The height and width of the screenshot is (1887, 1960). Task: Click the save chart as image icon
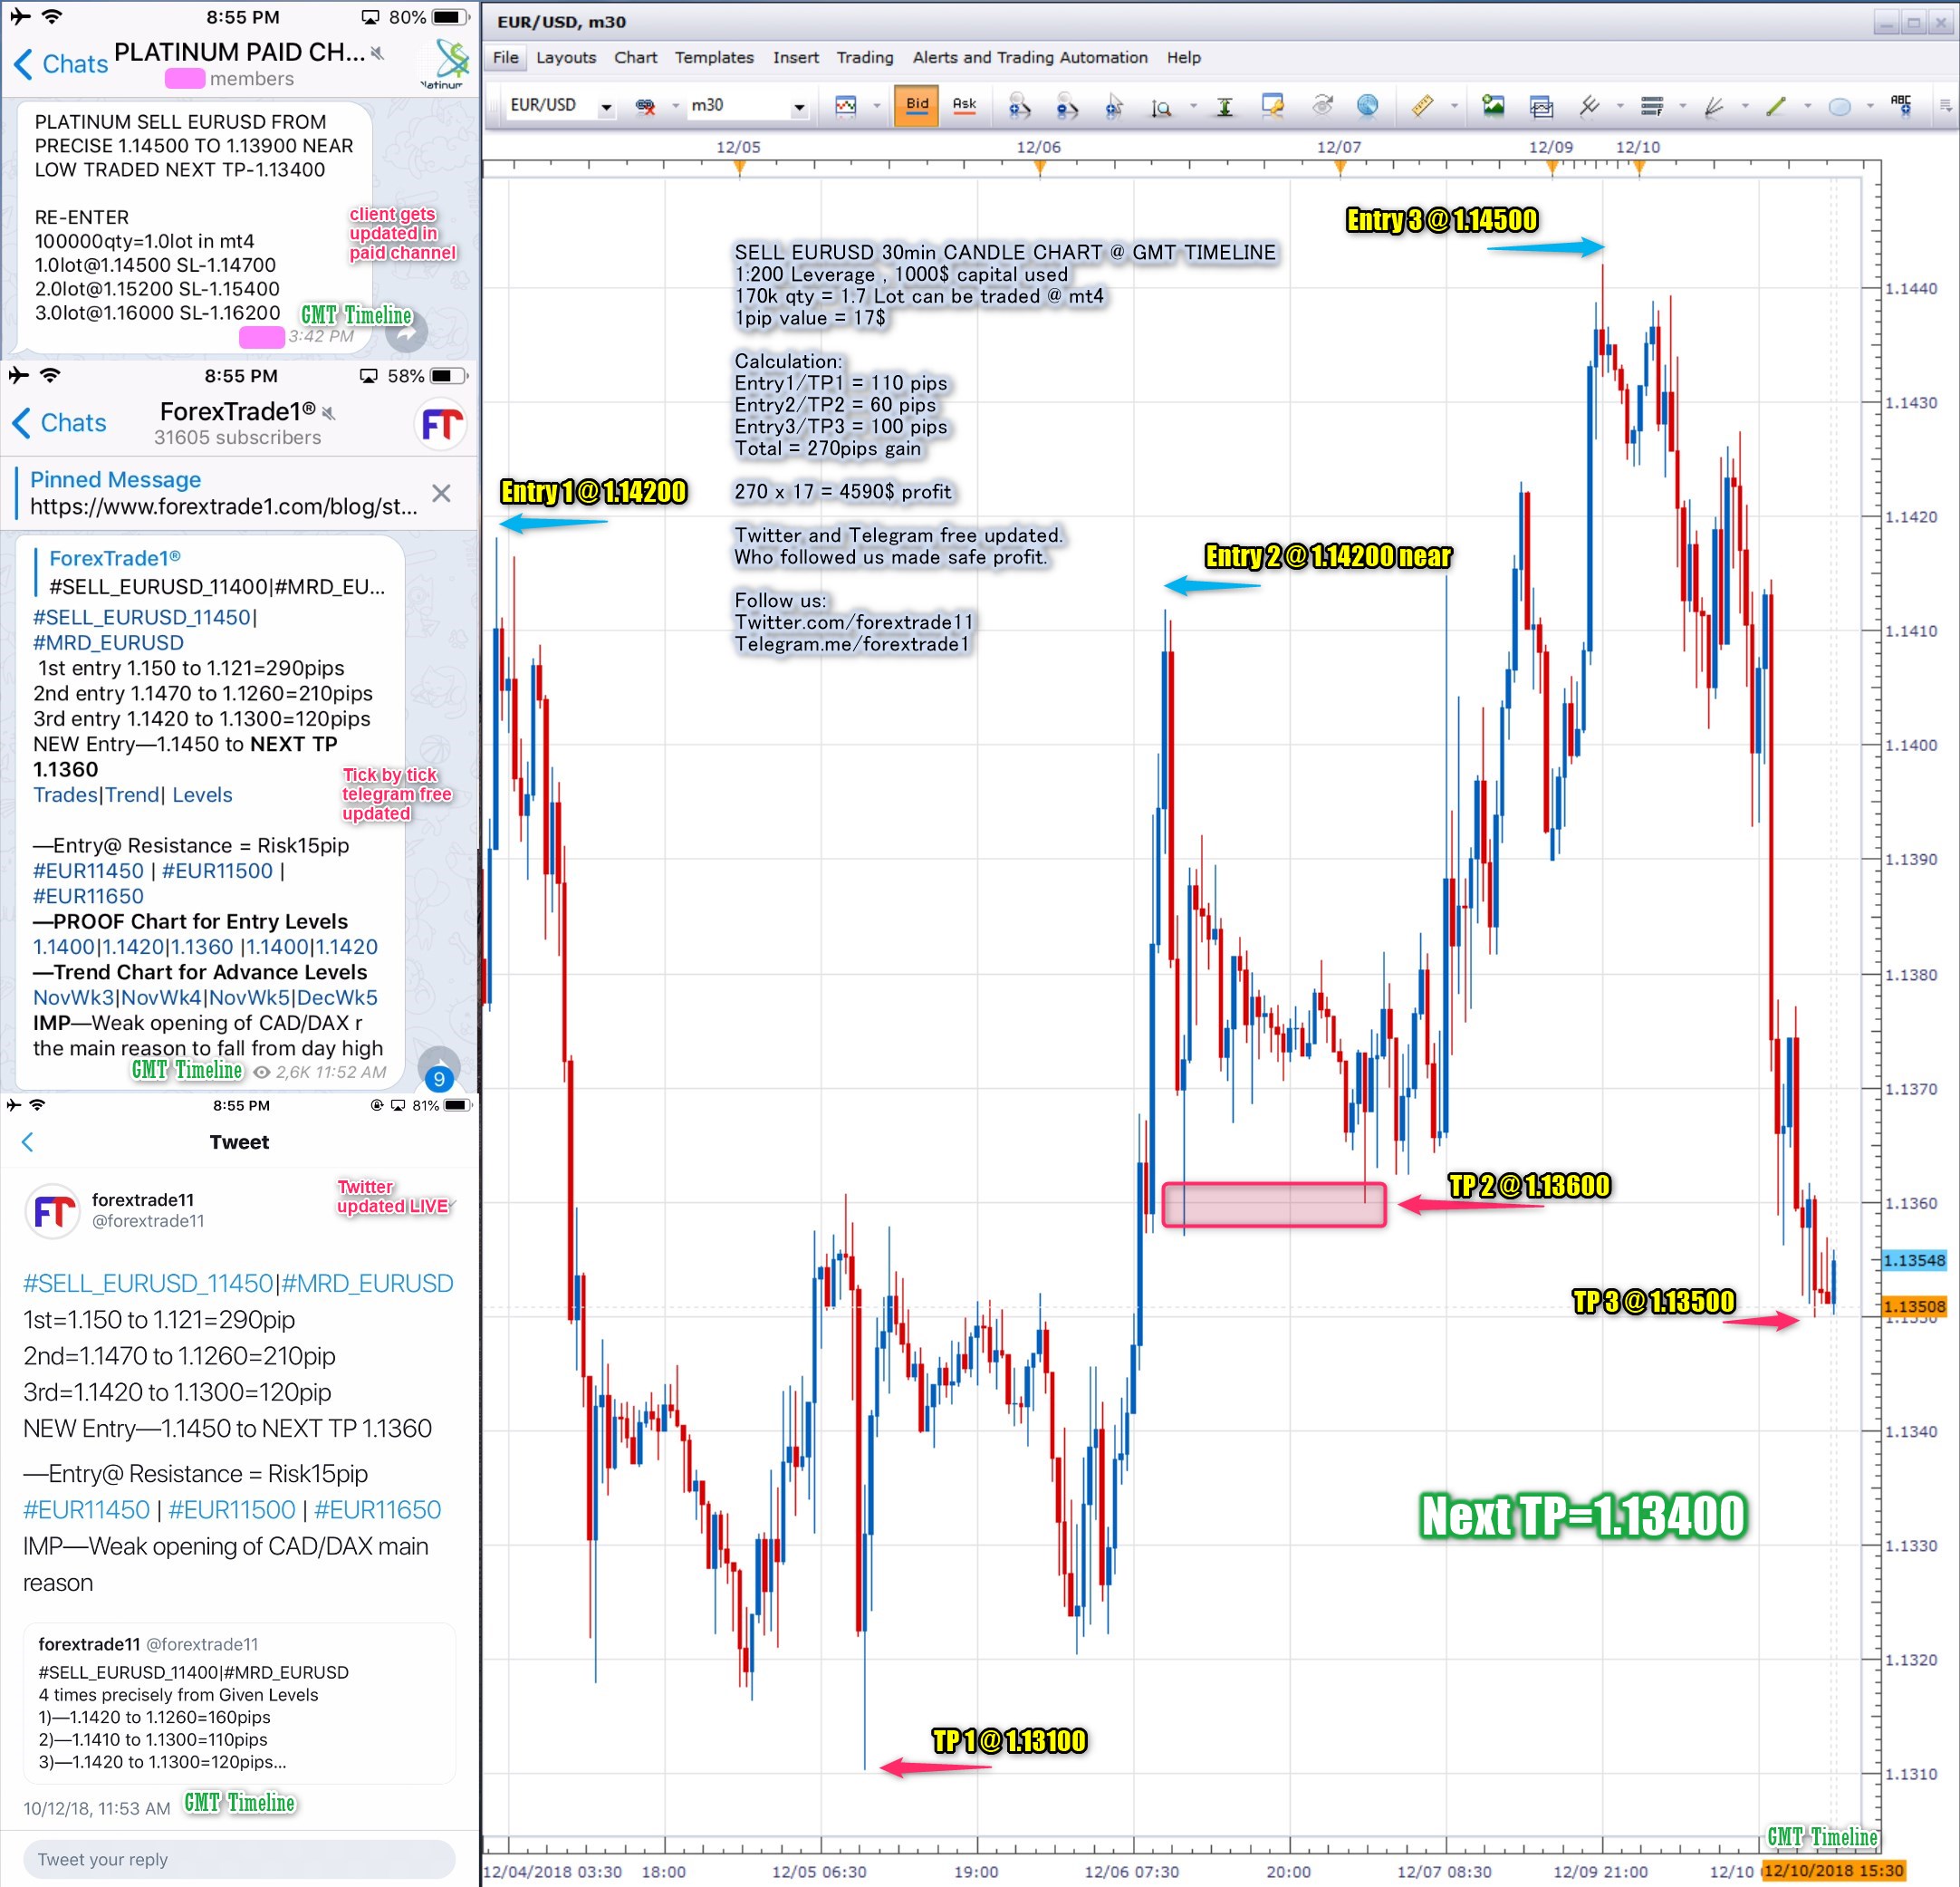(1493, 106)
